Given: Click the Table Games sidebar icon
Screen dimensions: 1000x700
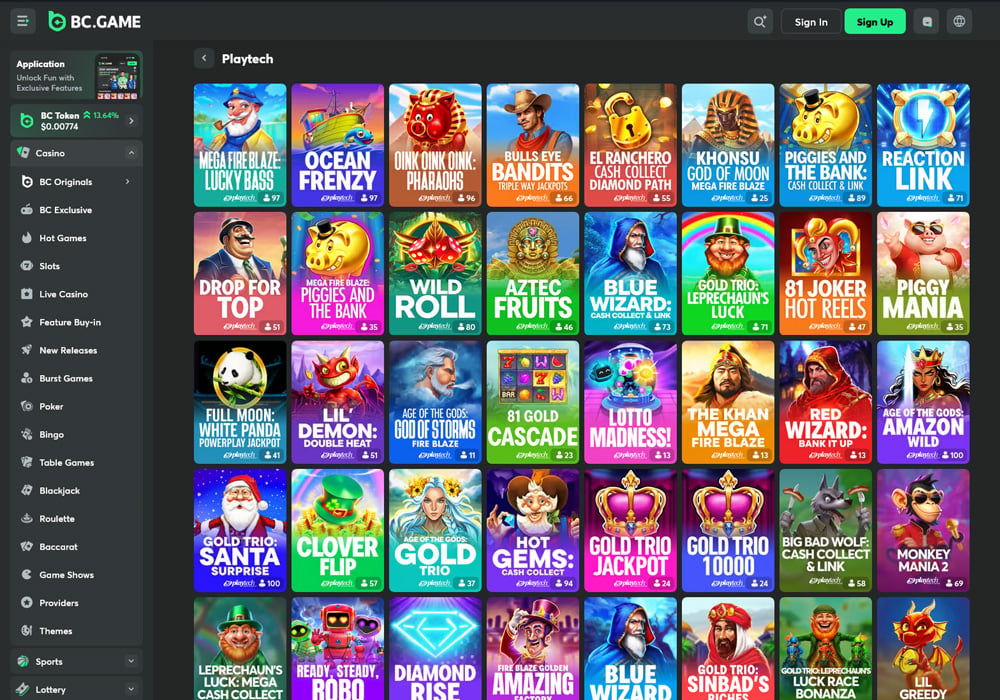Looking at the screenshot, I should coord(27,462).
